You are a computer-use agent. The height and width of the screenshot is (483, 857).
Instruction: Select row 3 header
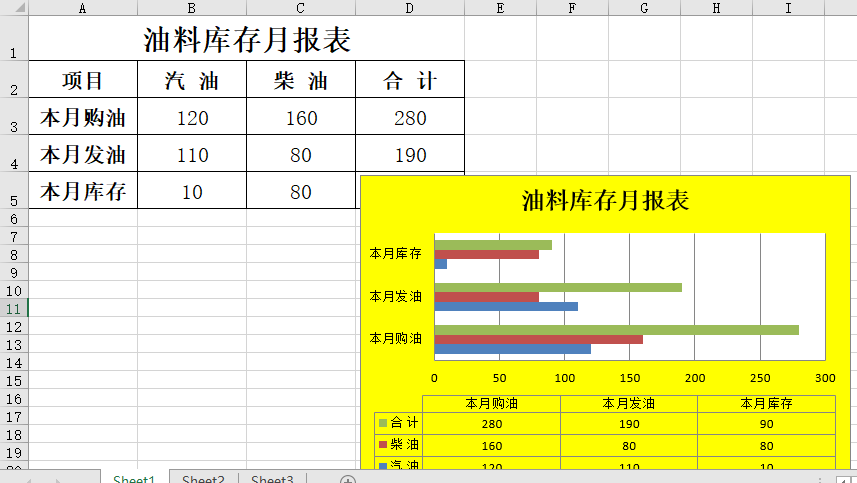click(14, 116)
